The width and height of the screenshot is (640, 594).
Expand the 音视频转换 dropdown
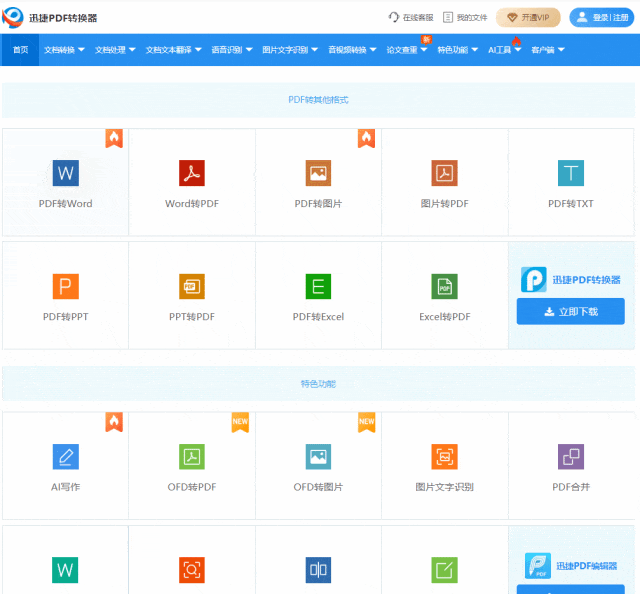352,50
